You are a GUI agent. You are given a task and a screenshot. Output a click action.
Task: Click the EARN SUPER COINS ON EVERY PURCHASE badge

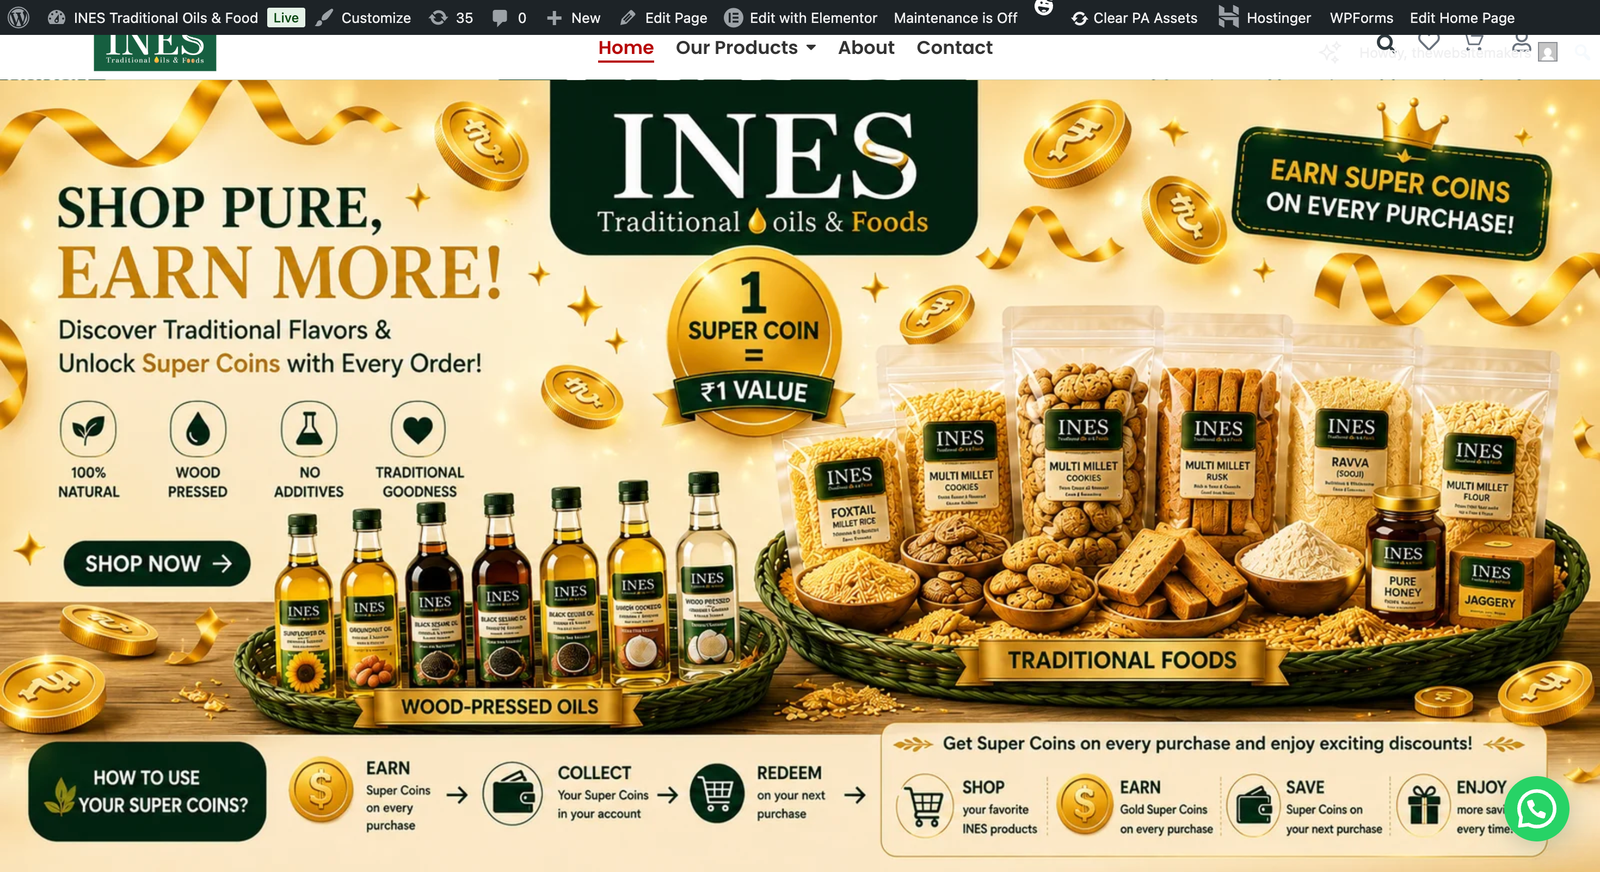[x=1391, y=194]
